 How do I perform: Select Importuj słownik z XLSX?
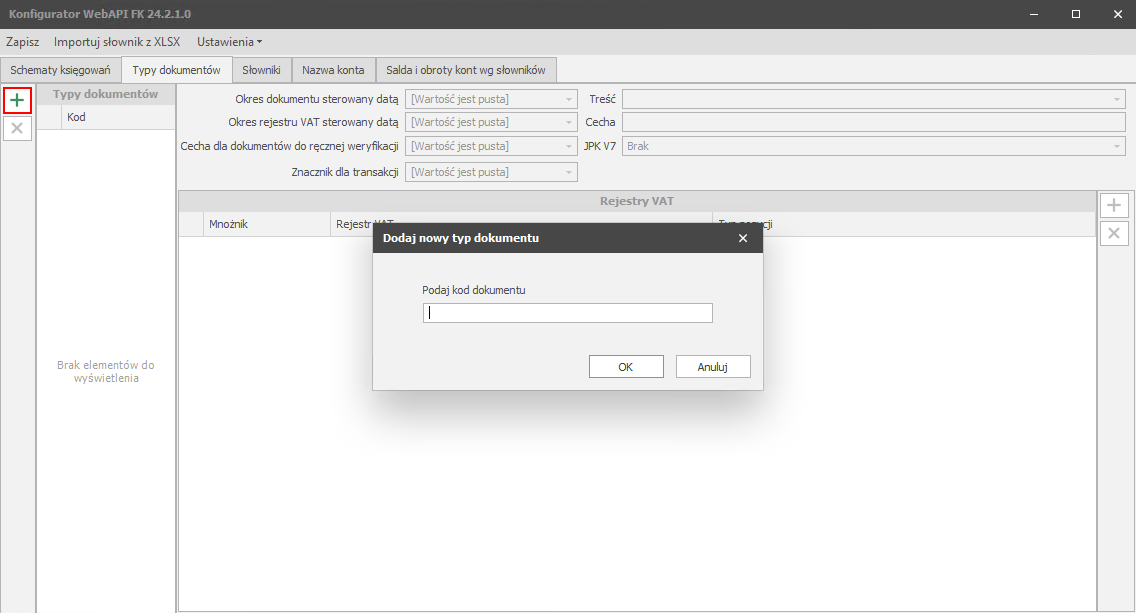pos(117,42)
